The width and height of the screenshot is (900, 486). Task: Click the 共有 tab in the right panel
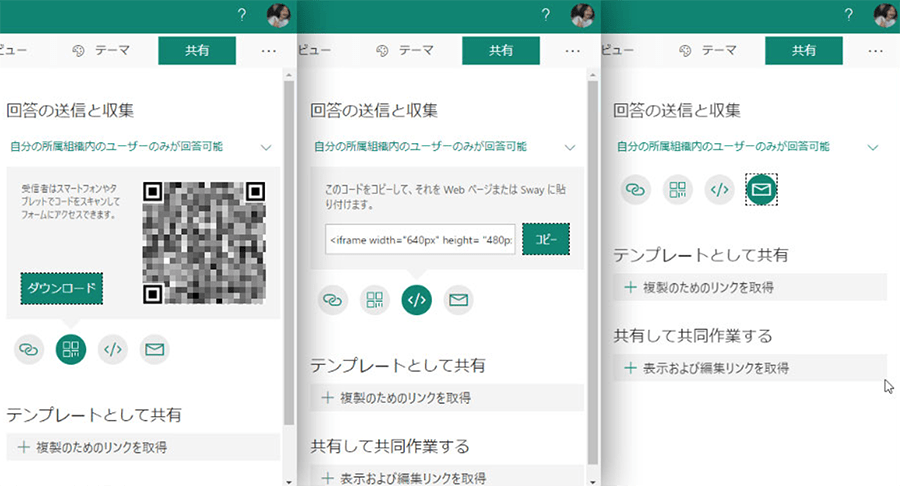[804, 50]
